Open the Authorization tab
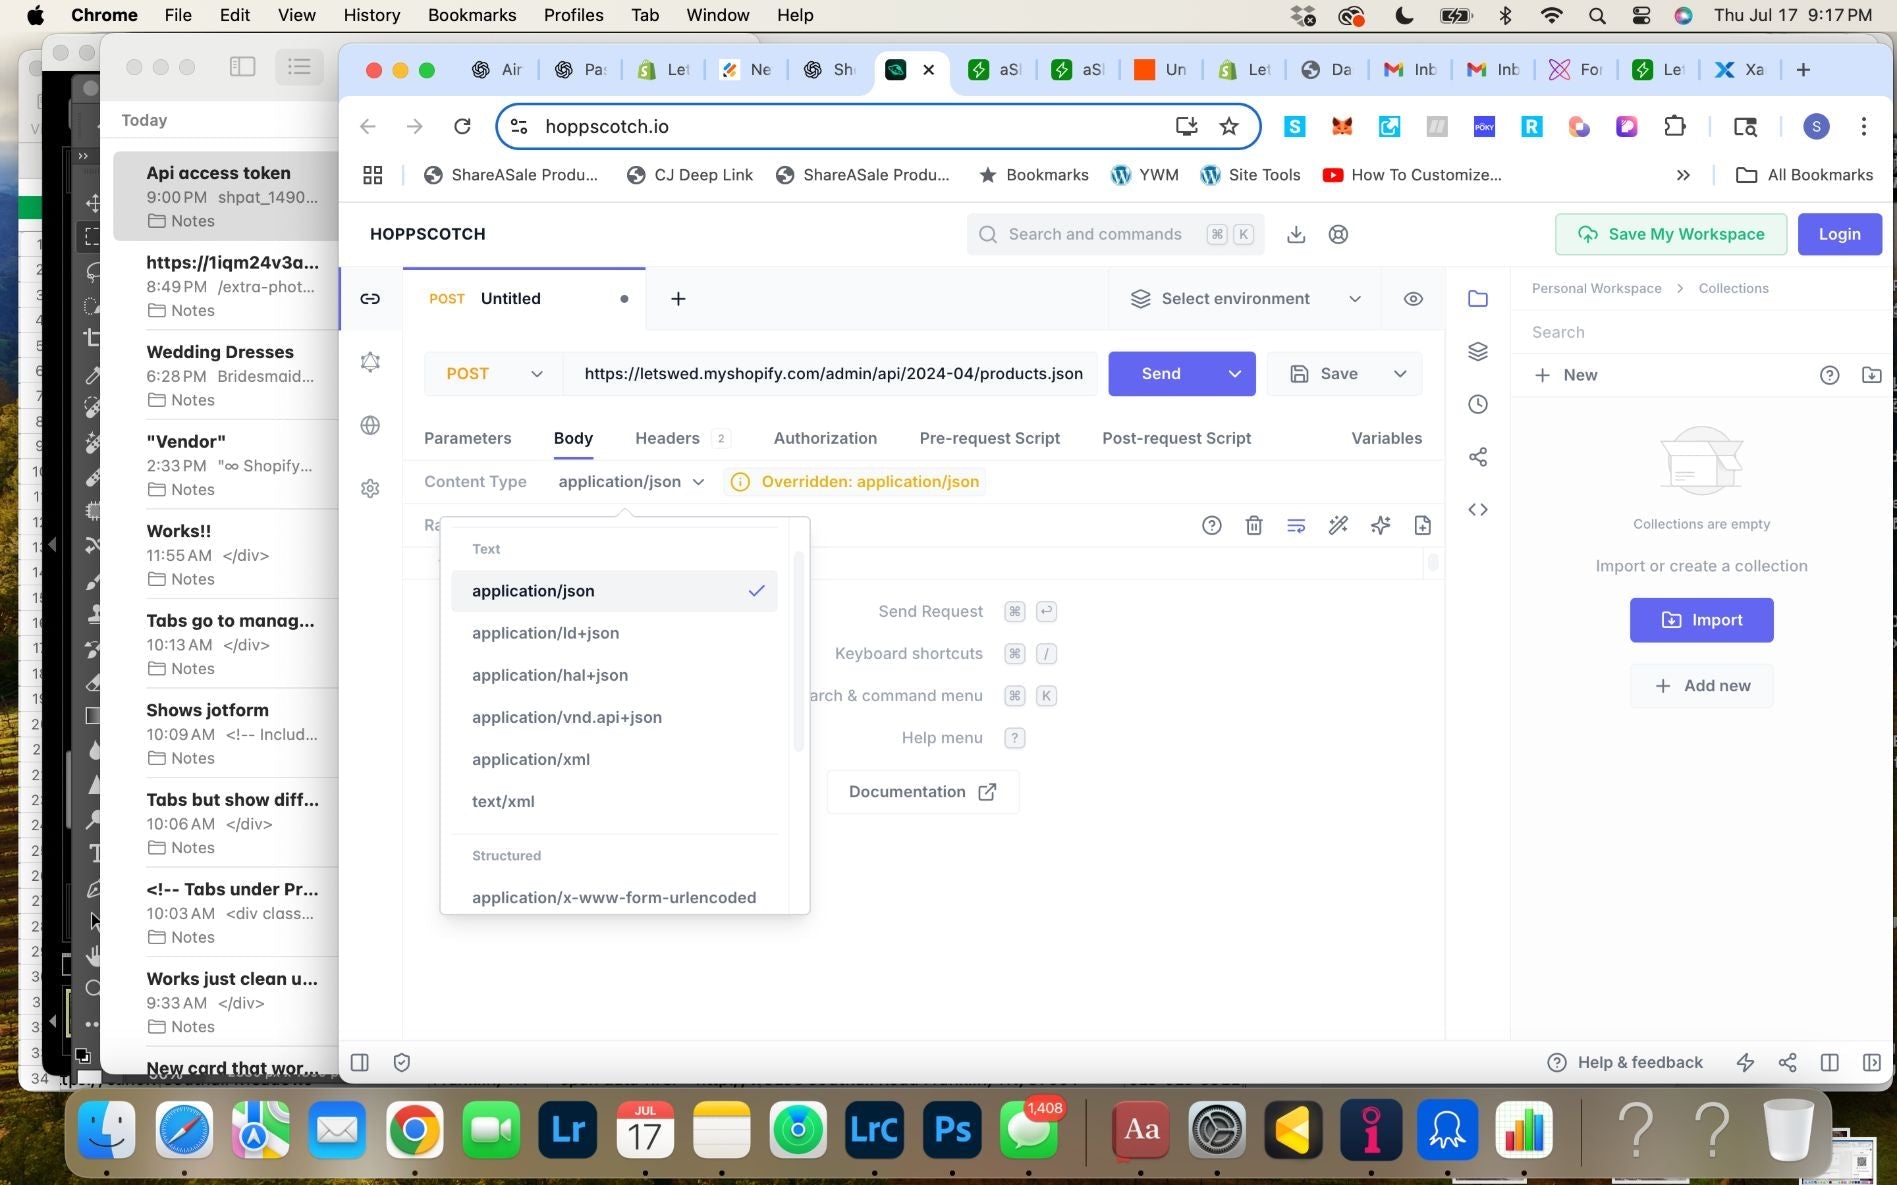Image resolution: width=1897 pixels, height=1185 pixels. 825,438
